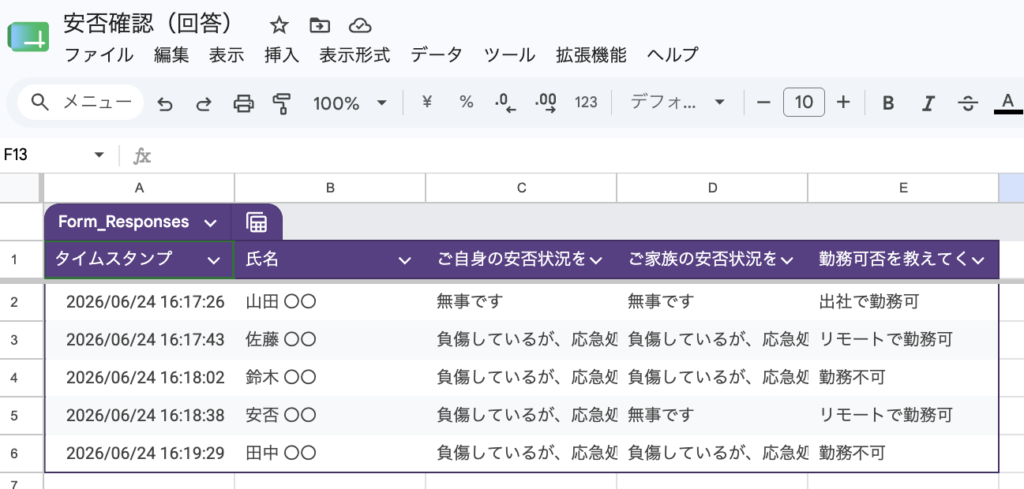The width and height of the screenshot is (1024, 489).
Task: Select column D header
Action: tap(712, 188)
